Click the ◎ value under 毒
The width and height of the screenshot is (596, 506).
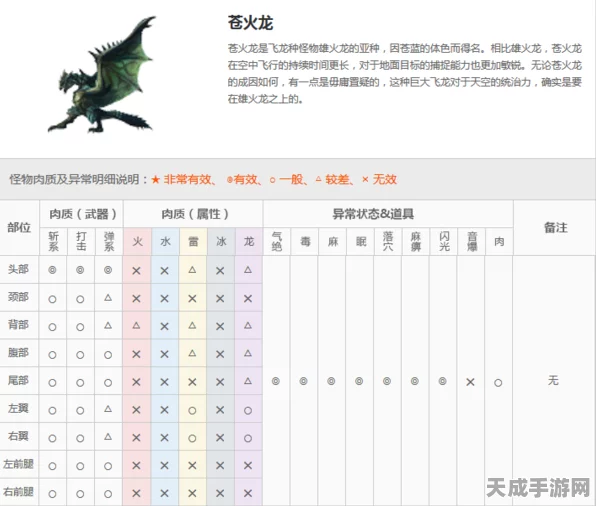pos(303,381)
